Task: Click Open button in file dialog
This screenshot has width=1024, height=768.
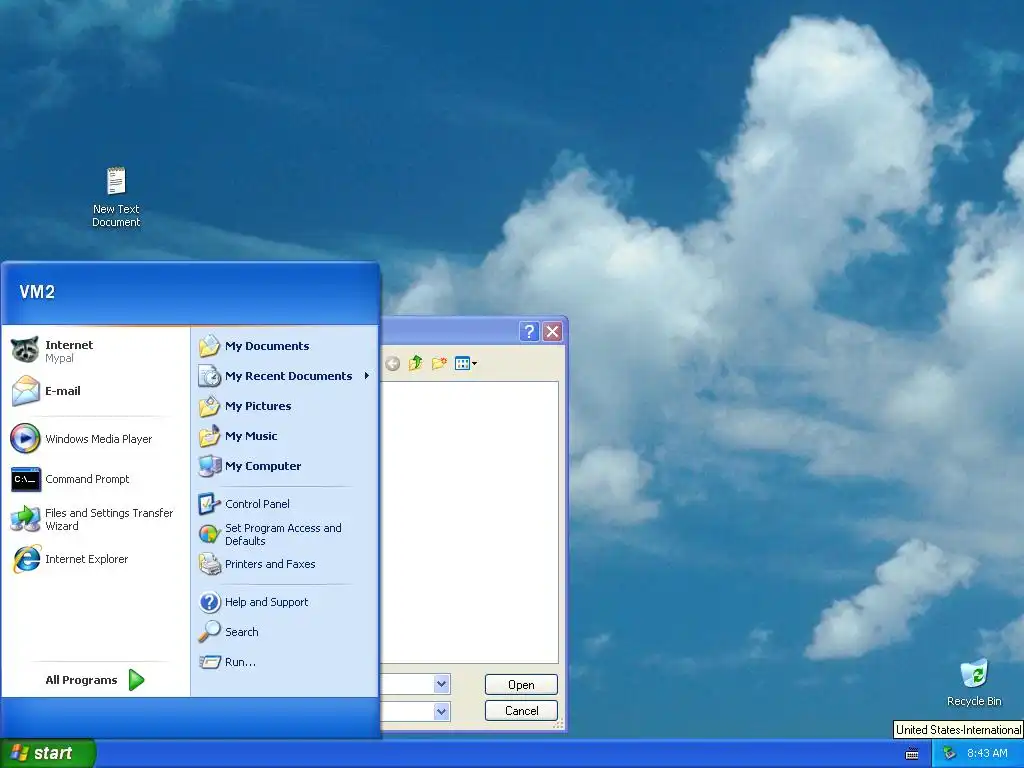Action: (x=521, y=684)
